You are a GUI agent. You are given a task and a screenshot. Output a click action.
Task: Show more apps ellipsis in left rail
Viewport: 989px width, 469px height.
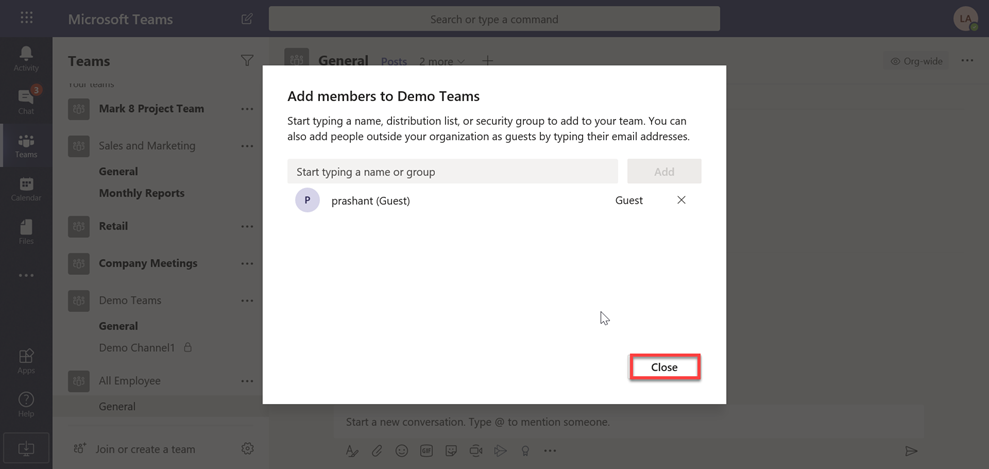tap(26, 275)
